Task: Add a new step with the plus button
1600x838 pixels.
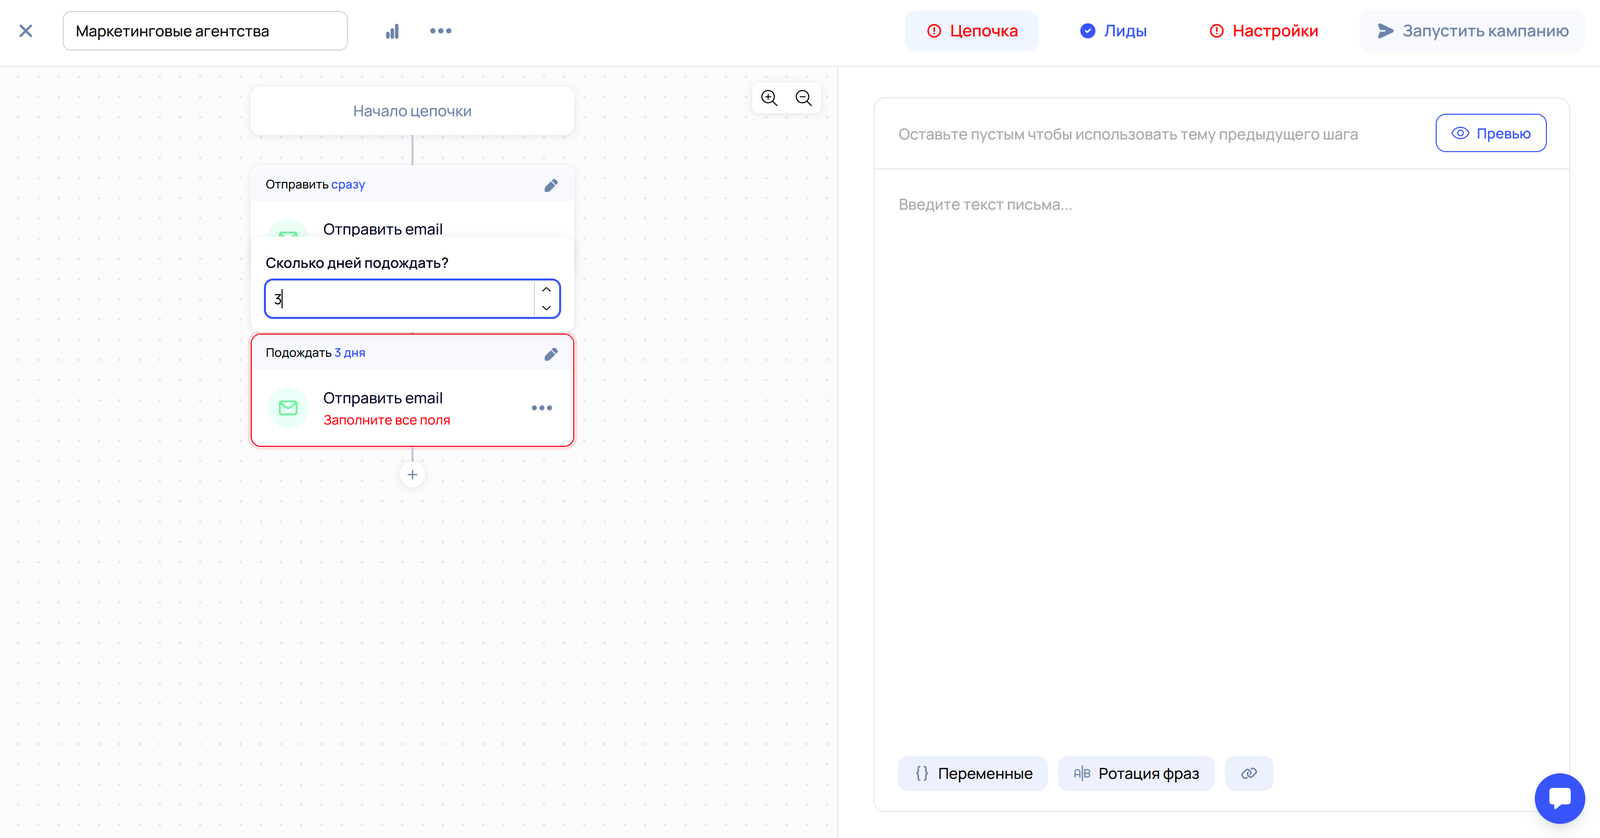Action: 412,475
